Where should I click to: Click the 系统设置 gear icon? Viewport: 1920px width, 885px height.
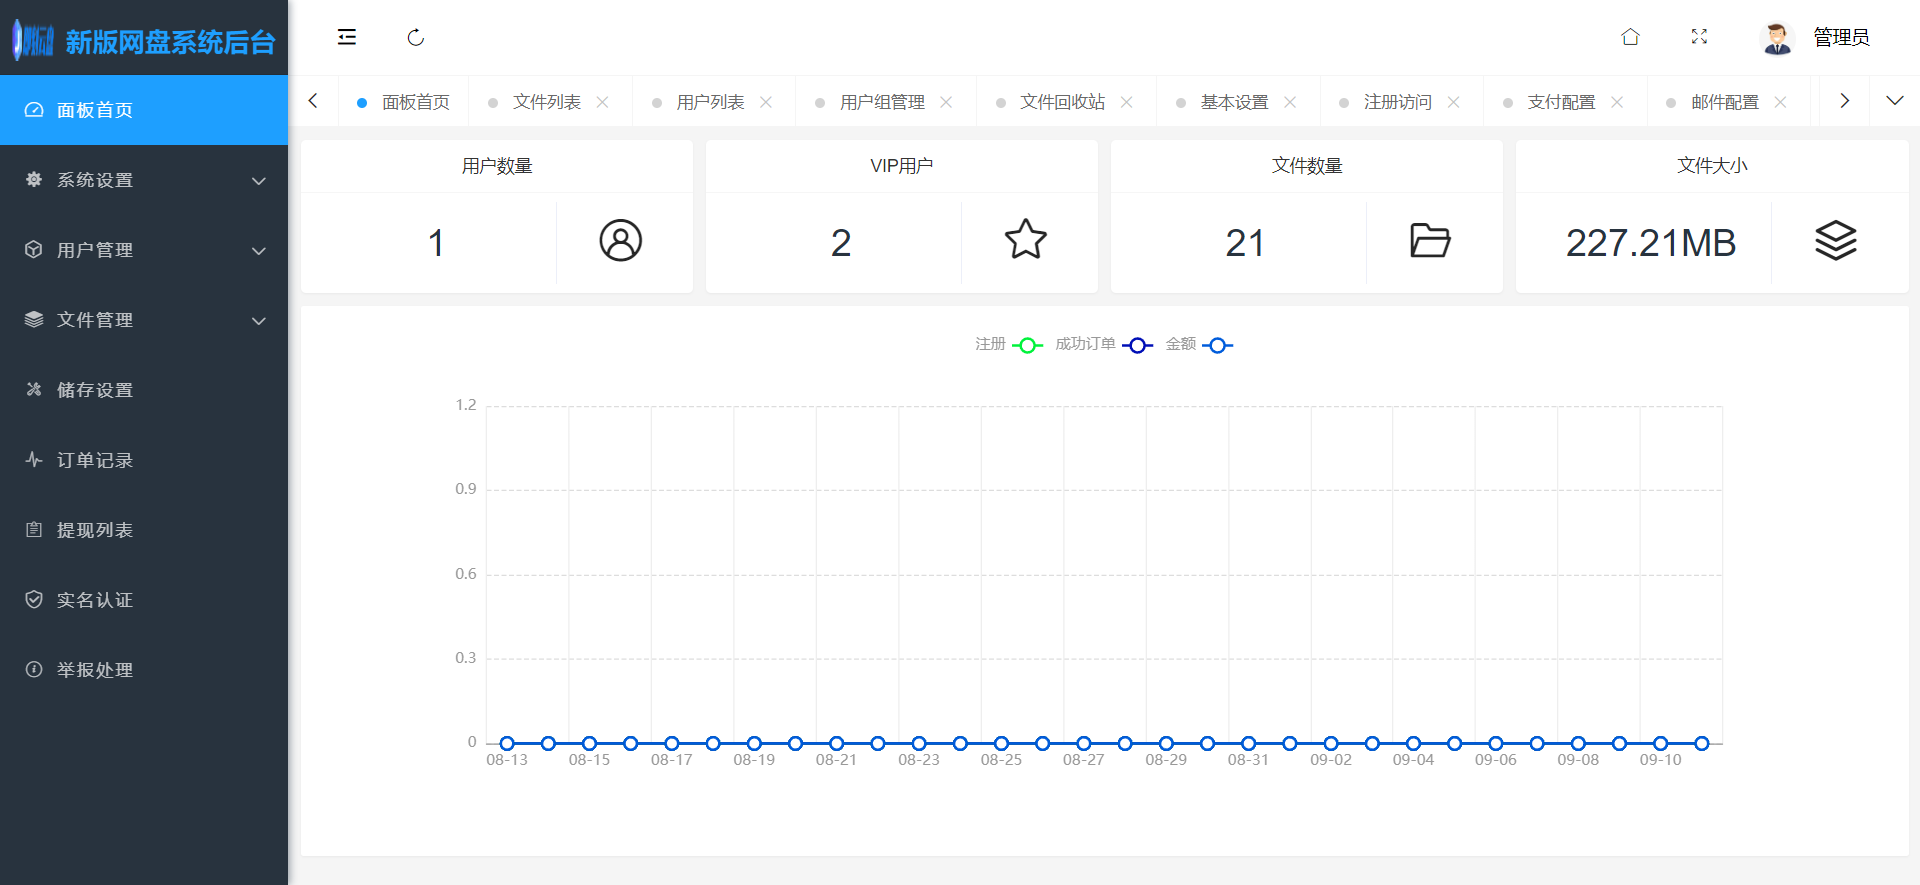click(34, 179)
